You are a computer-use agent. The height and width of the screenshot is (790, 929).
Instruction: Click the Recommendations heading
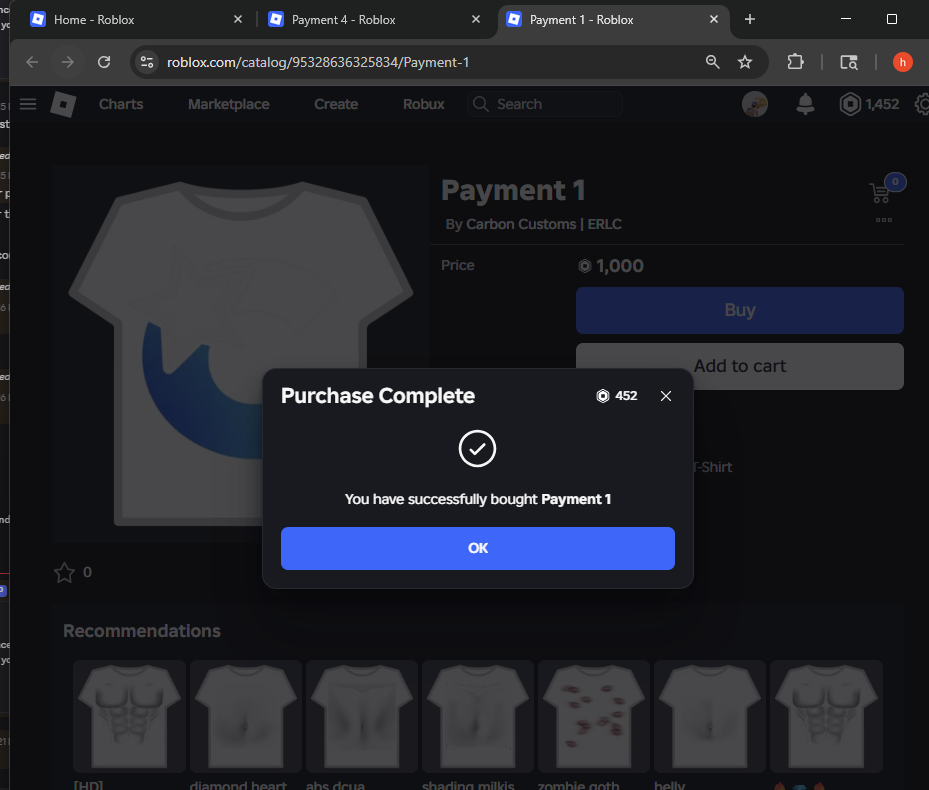142,631
